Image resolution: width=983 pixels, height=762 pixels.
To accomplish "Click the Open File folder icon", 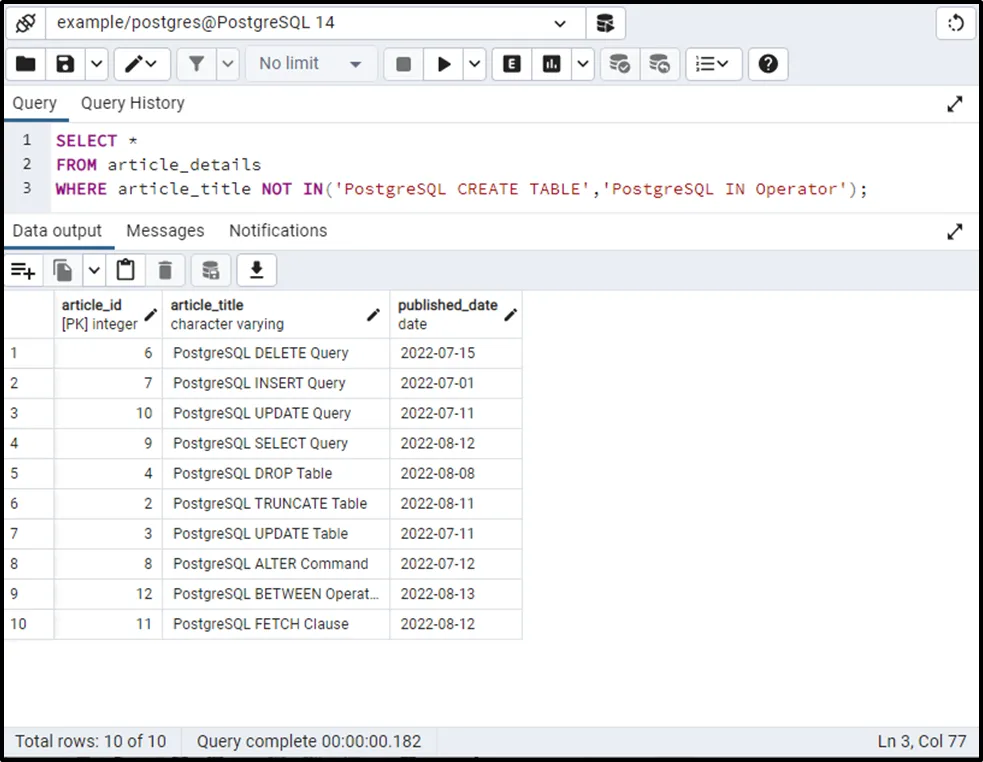I will pyautogui.click(x=26, y=64).
